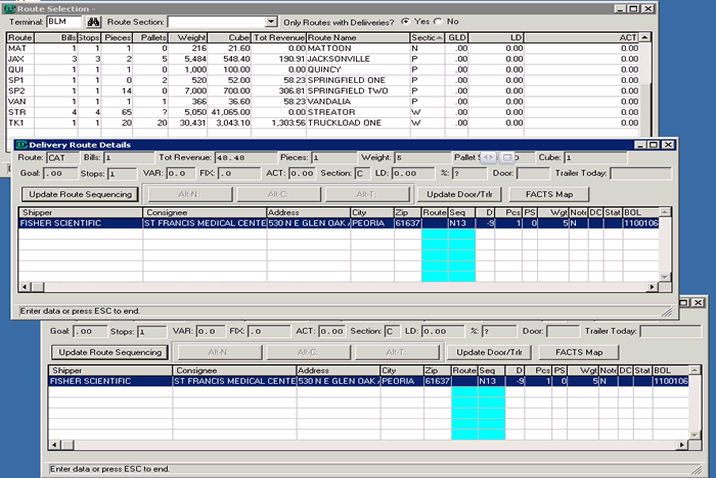Click right scroll arrow in rear details grid

(682, 445)
